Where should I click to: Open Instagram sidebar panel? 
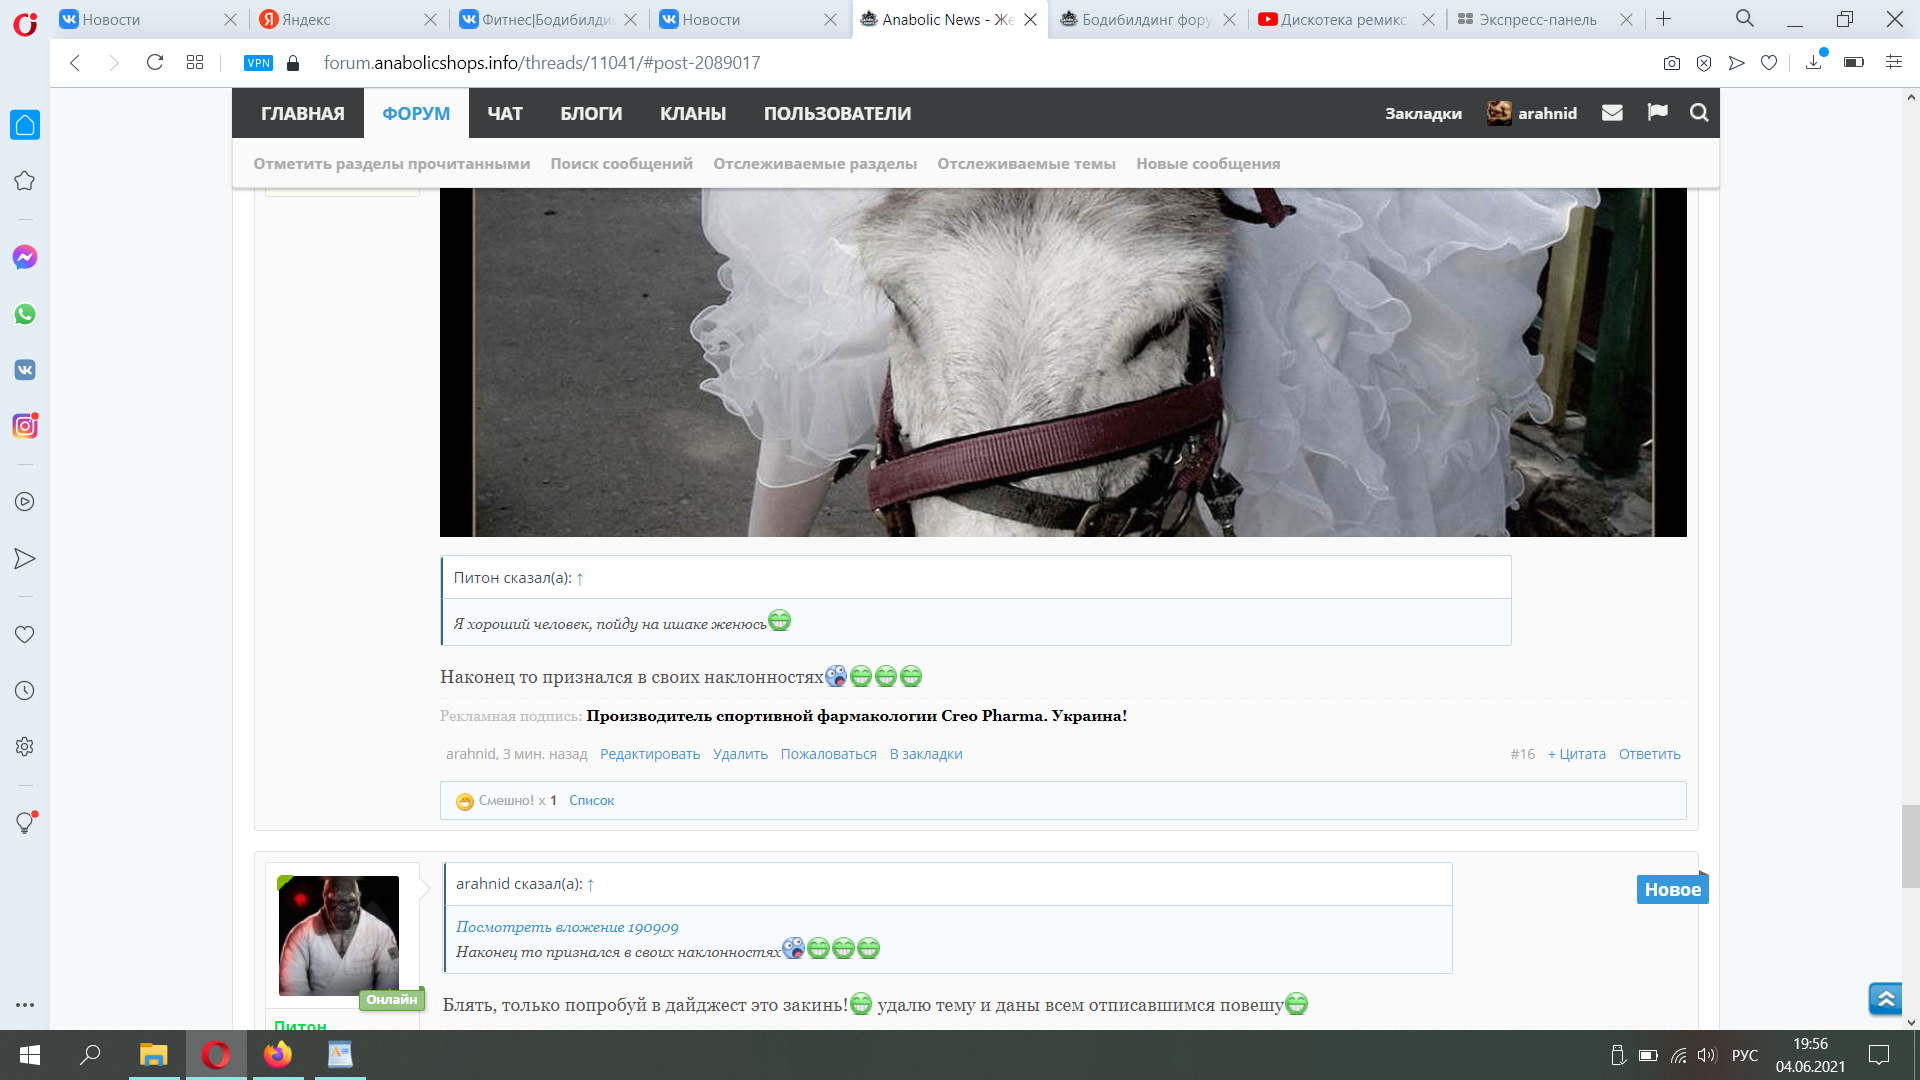coord(25,426)
